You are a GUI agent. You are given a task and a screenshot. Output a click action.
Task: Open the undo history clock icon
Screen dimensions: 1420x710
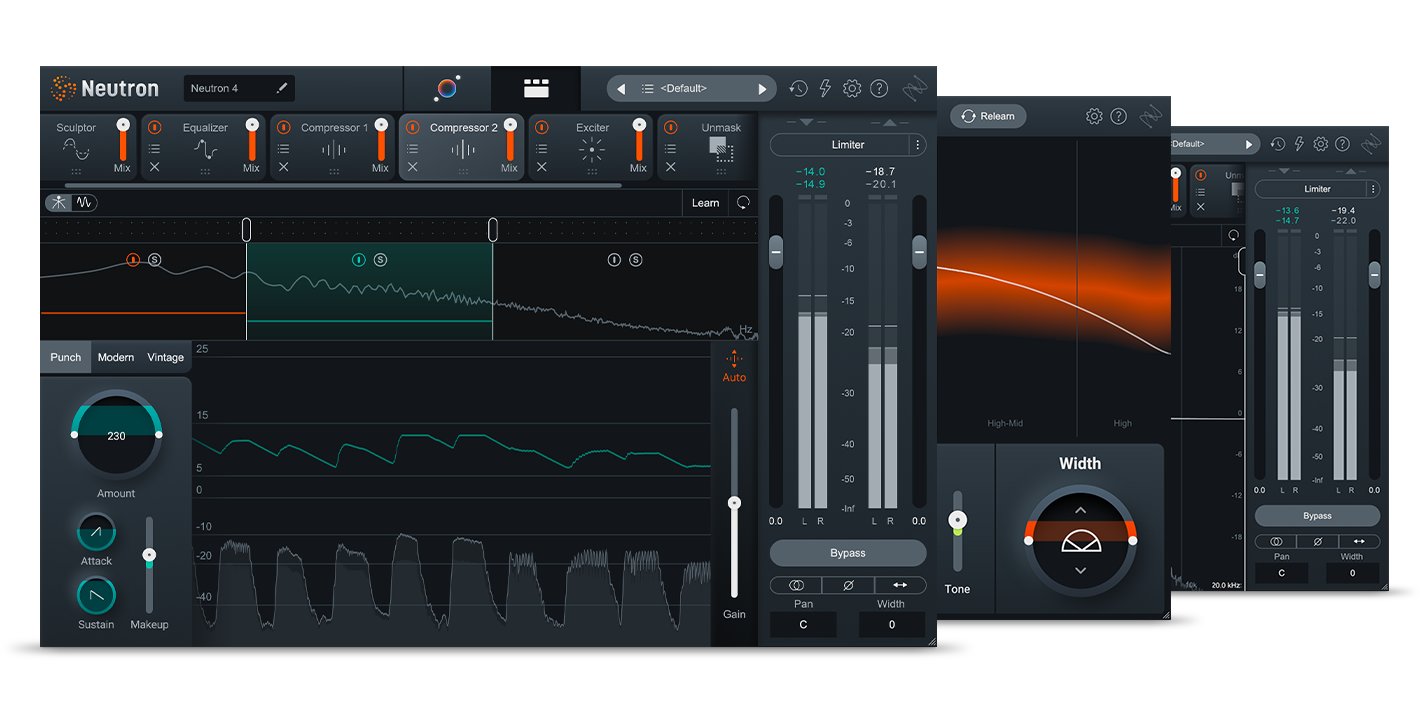coord(797,89)
